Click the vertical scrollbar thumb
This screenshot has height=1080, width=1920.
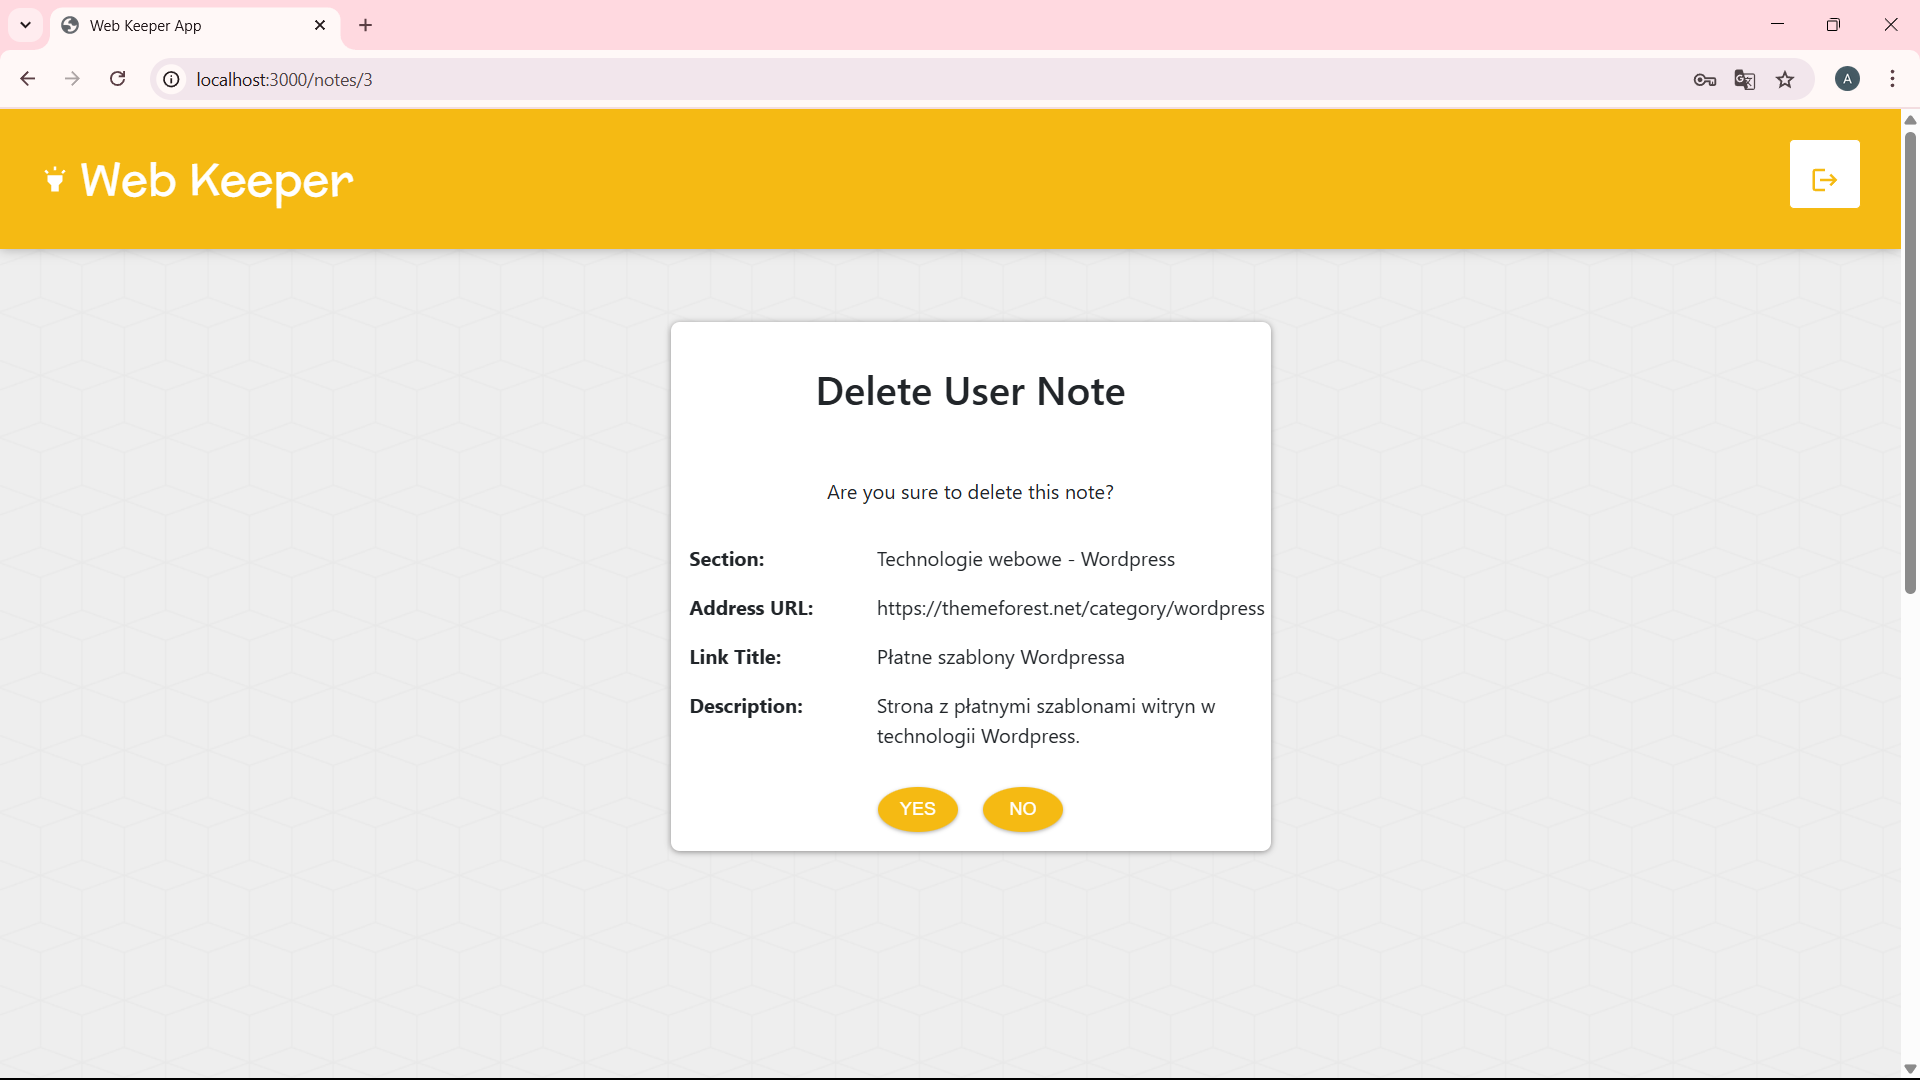1910,360
